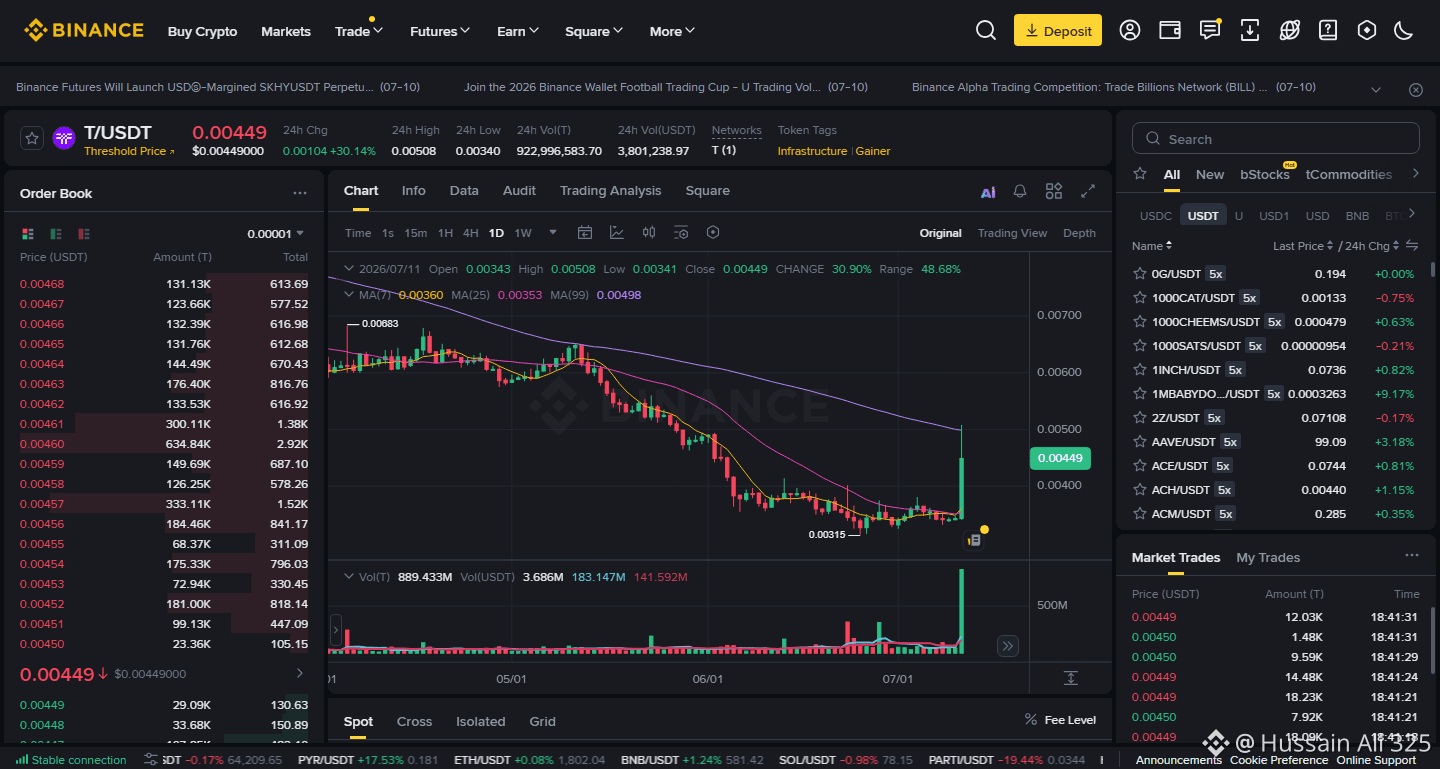Open the wallet icon in the header
Image resolution: width=1440 pixels, height=769 pixels.
1170,30
